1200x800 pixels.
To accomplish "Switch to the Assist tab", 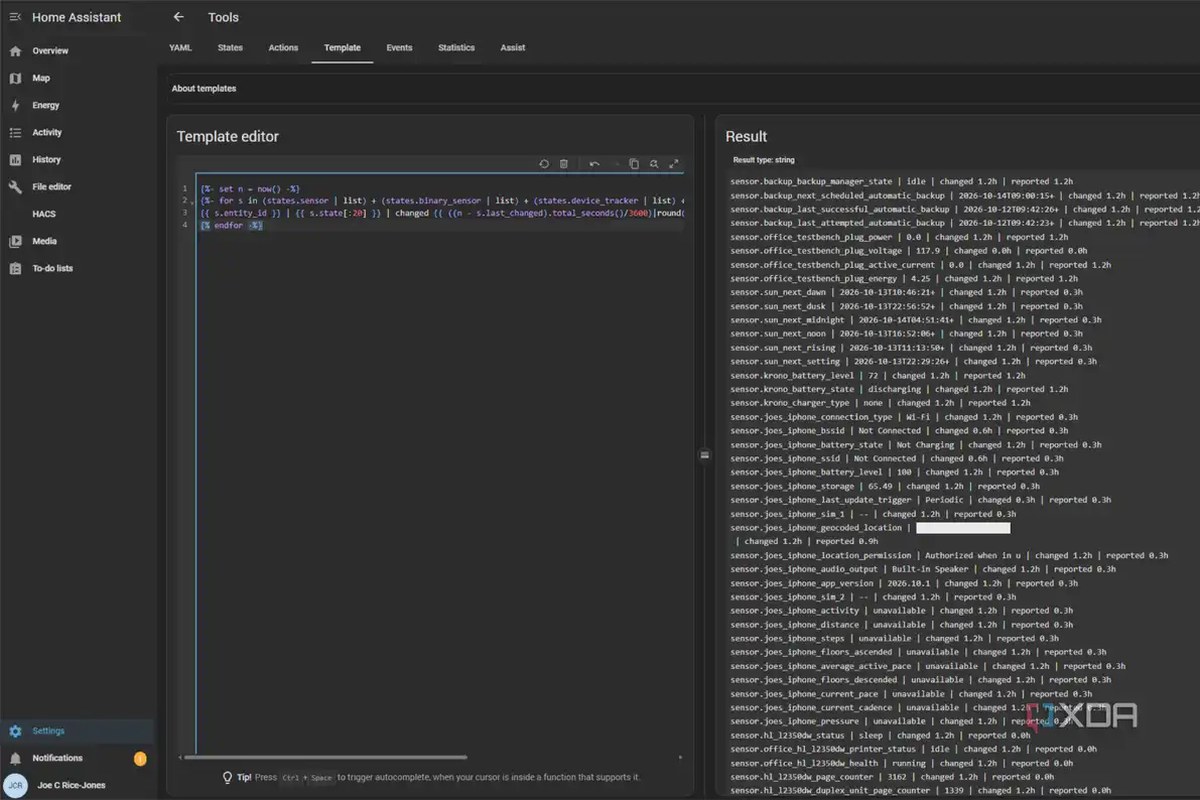I will pyautogui.click(x=513, y=48).
